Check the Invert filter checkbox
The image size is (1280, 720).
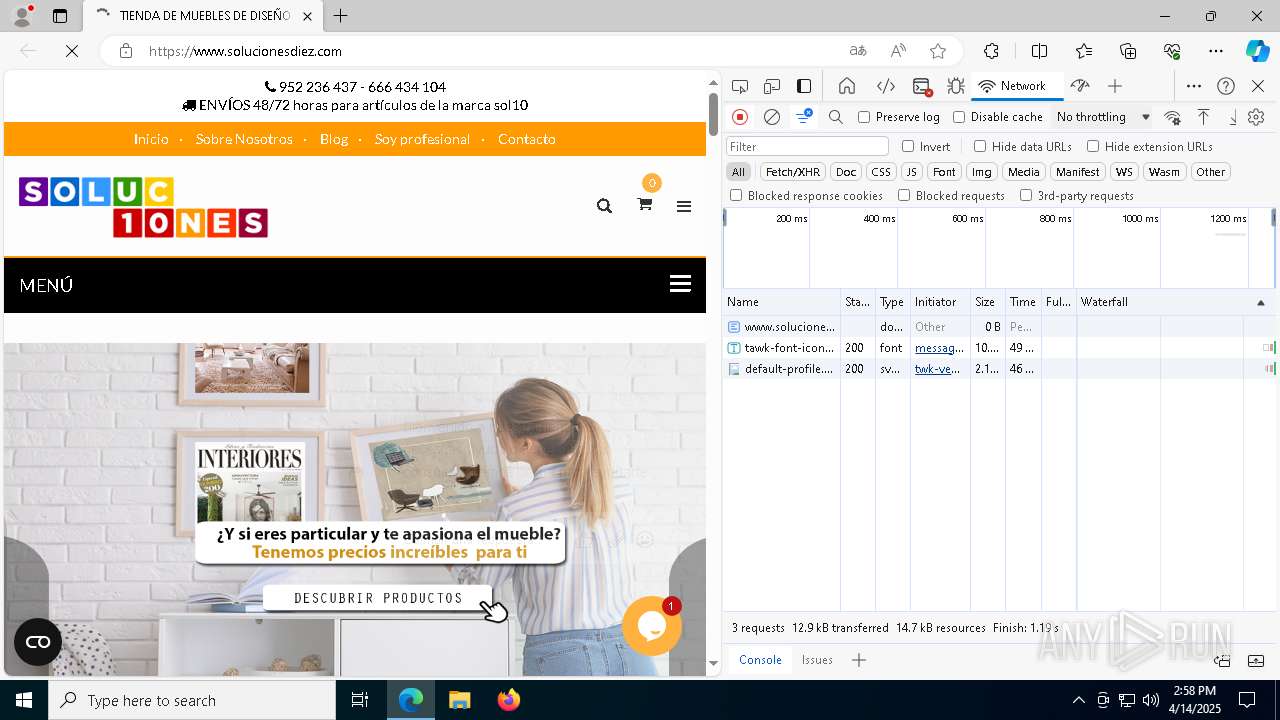pos(908,146)
